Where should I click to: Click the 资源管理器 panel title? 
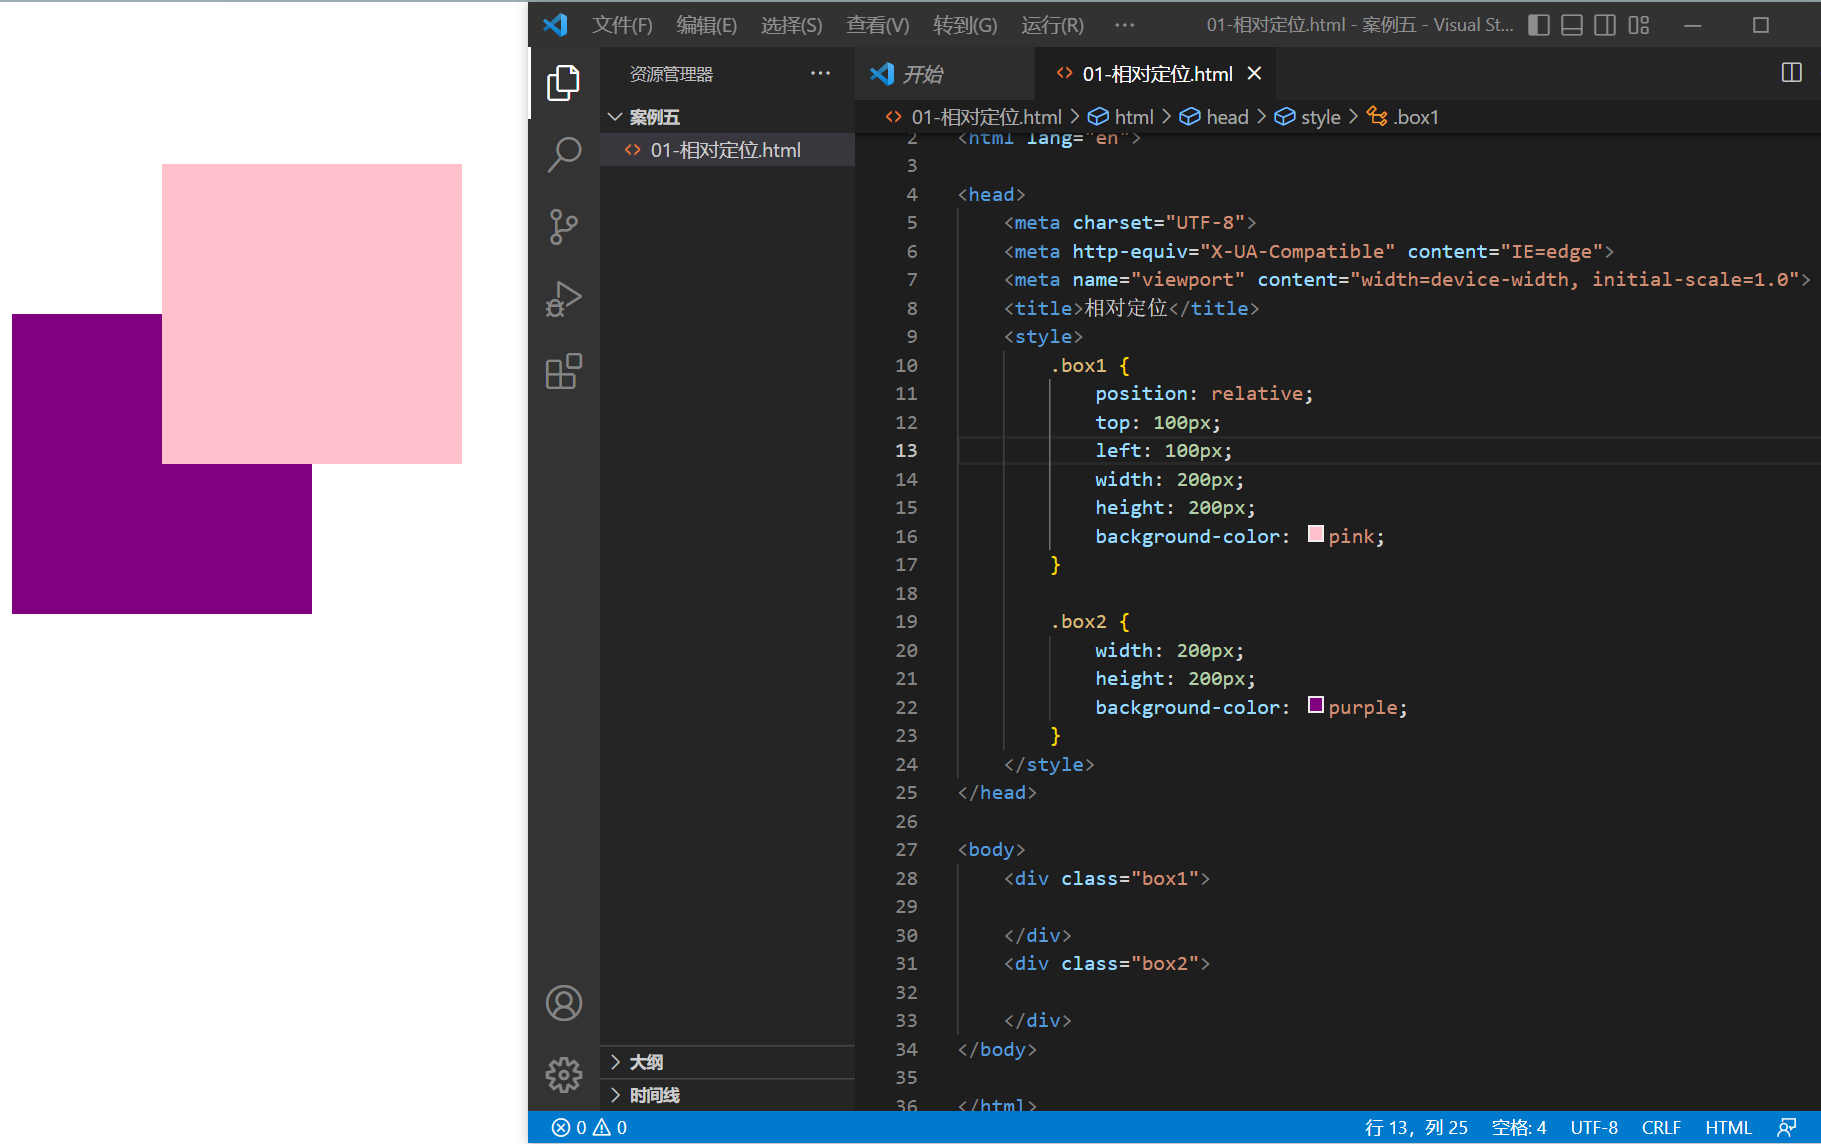coord(671,74)
